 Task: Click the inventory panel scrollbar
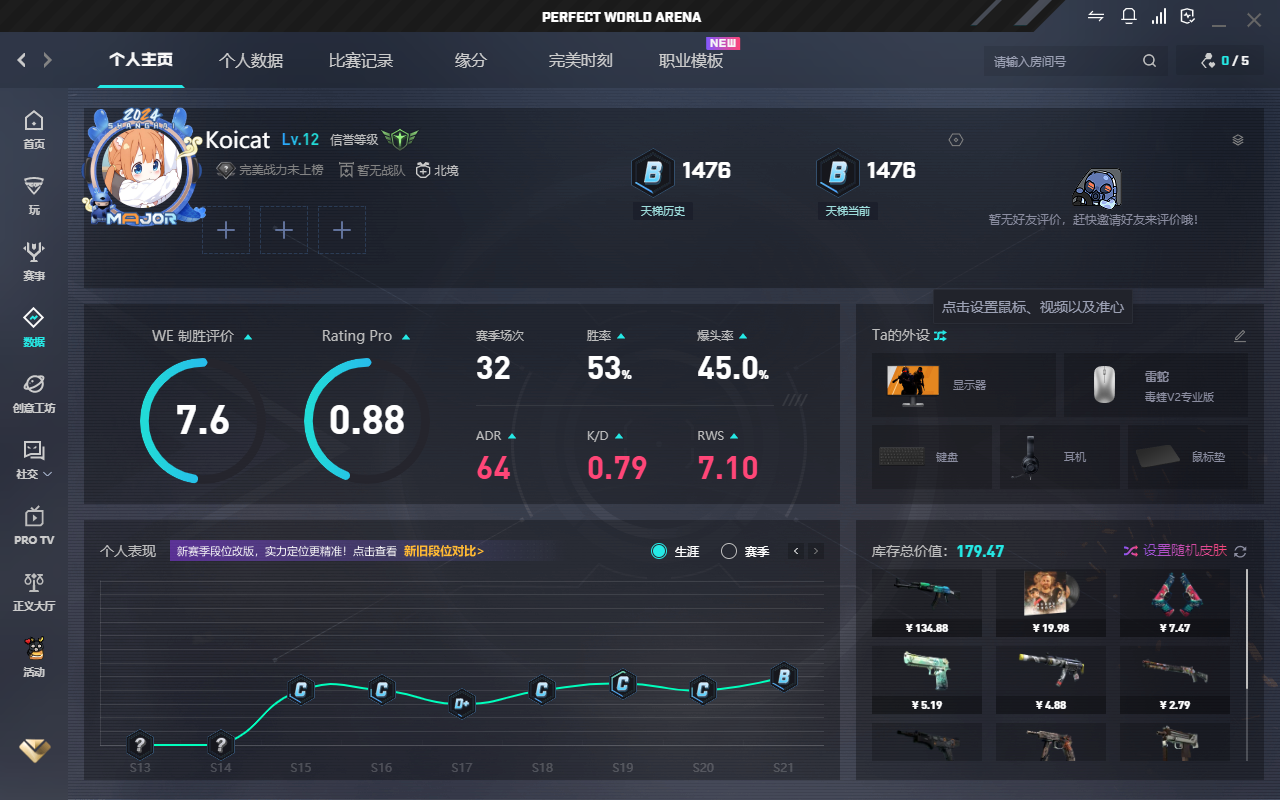point(1246,630)
